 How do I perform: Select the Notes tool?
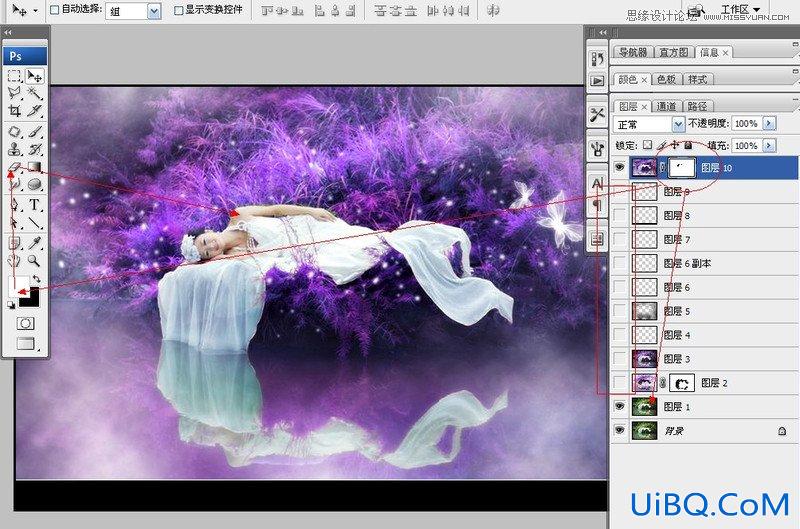click(14, 243)
